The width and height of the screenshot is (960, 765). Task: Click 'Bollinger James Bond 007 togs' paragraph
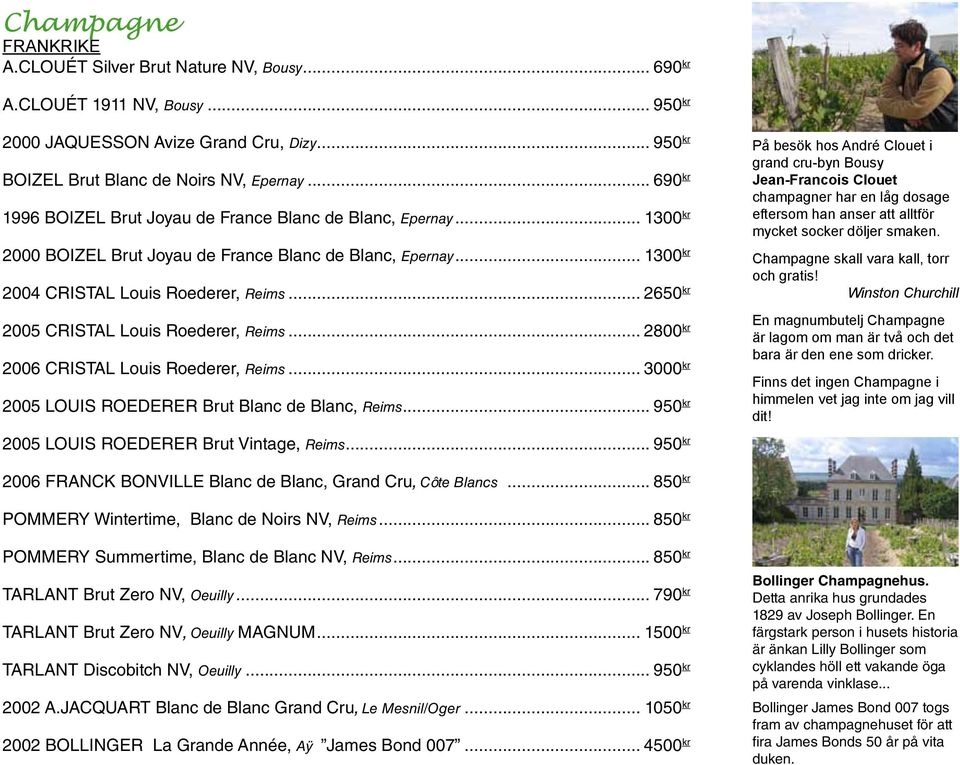852,733
